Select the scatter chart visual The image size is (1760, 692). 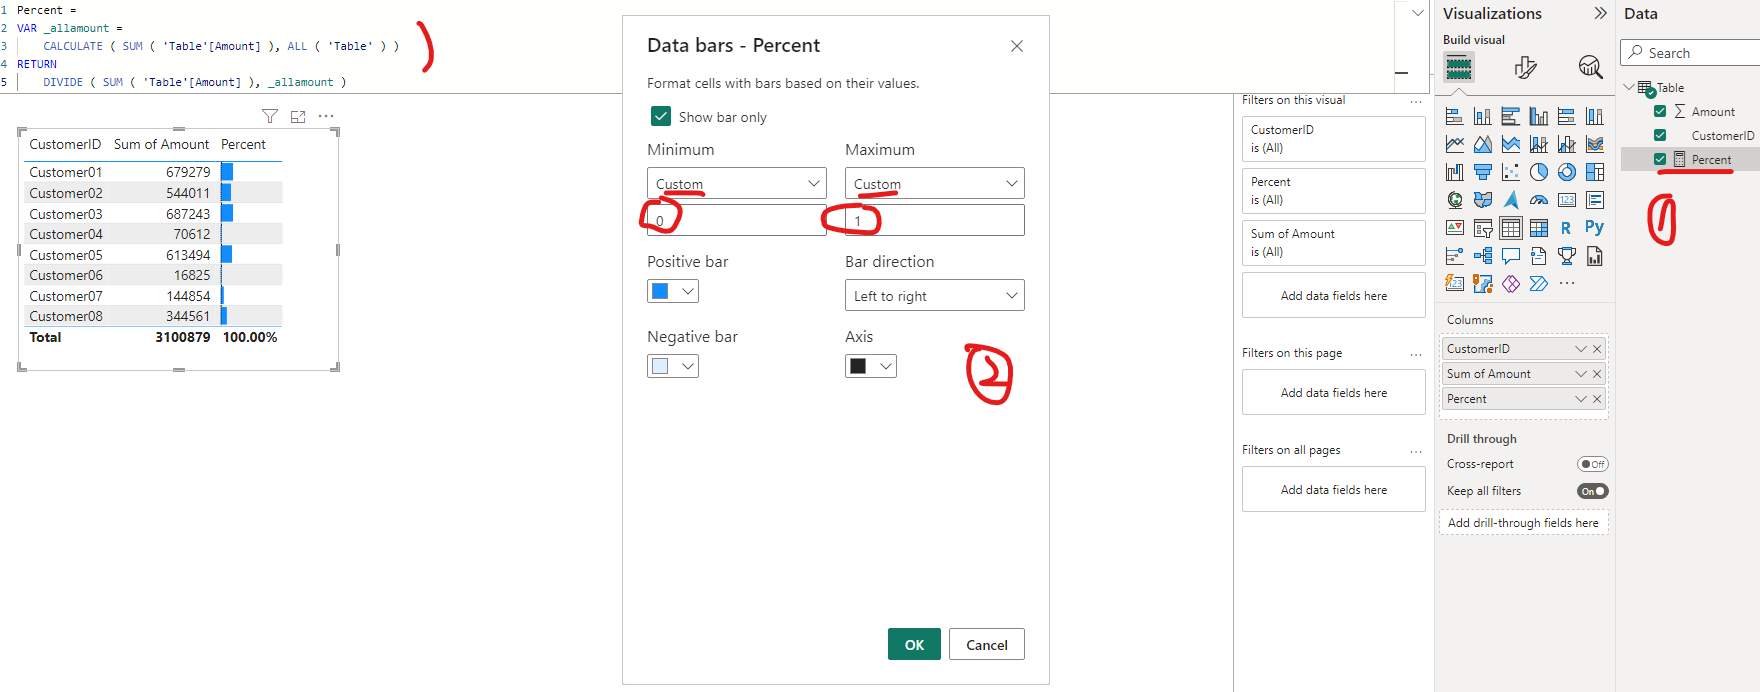click(x=1511, y=172)
